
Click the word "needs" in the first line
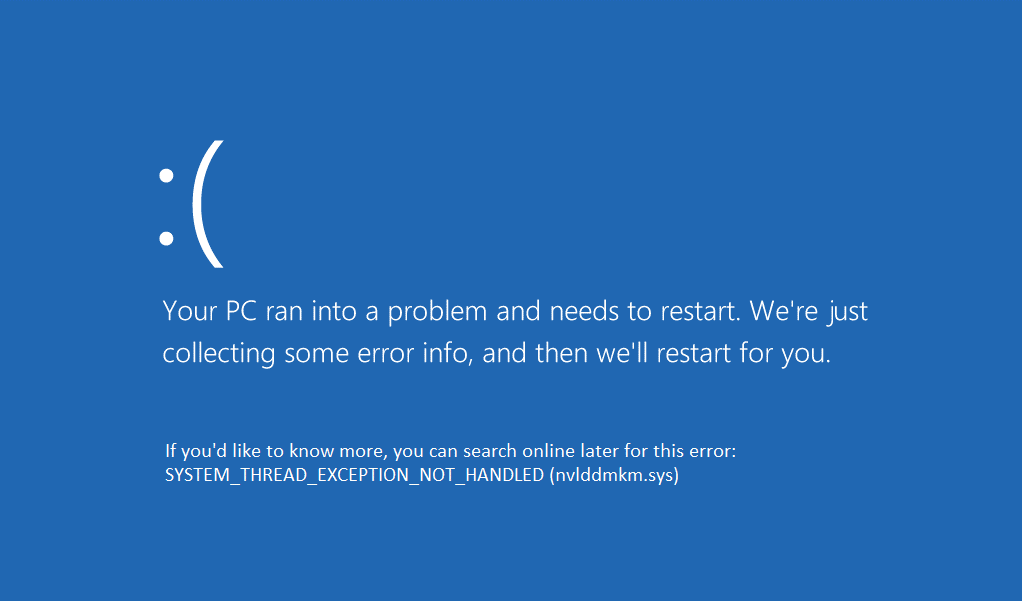[x=583, y=311]
